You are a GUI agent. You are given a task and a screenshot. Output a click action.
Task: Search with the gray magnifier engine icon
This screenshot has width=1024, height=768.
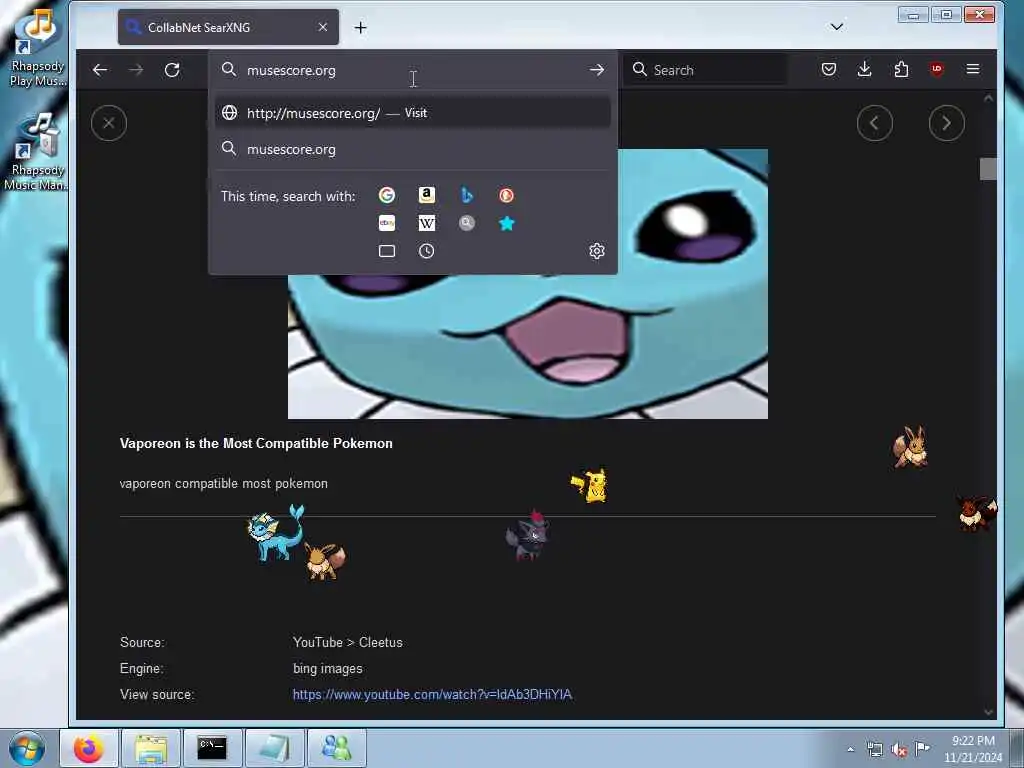[x=466, y=223]
